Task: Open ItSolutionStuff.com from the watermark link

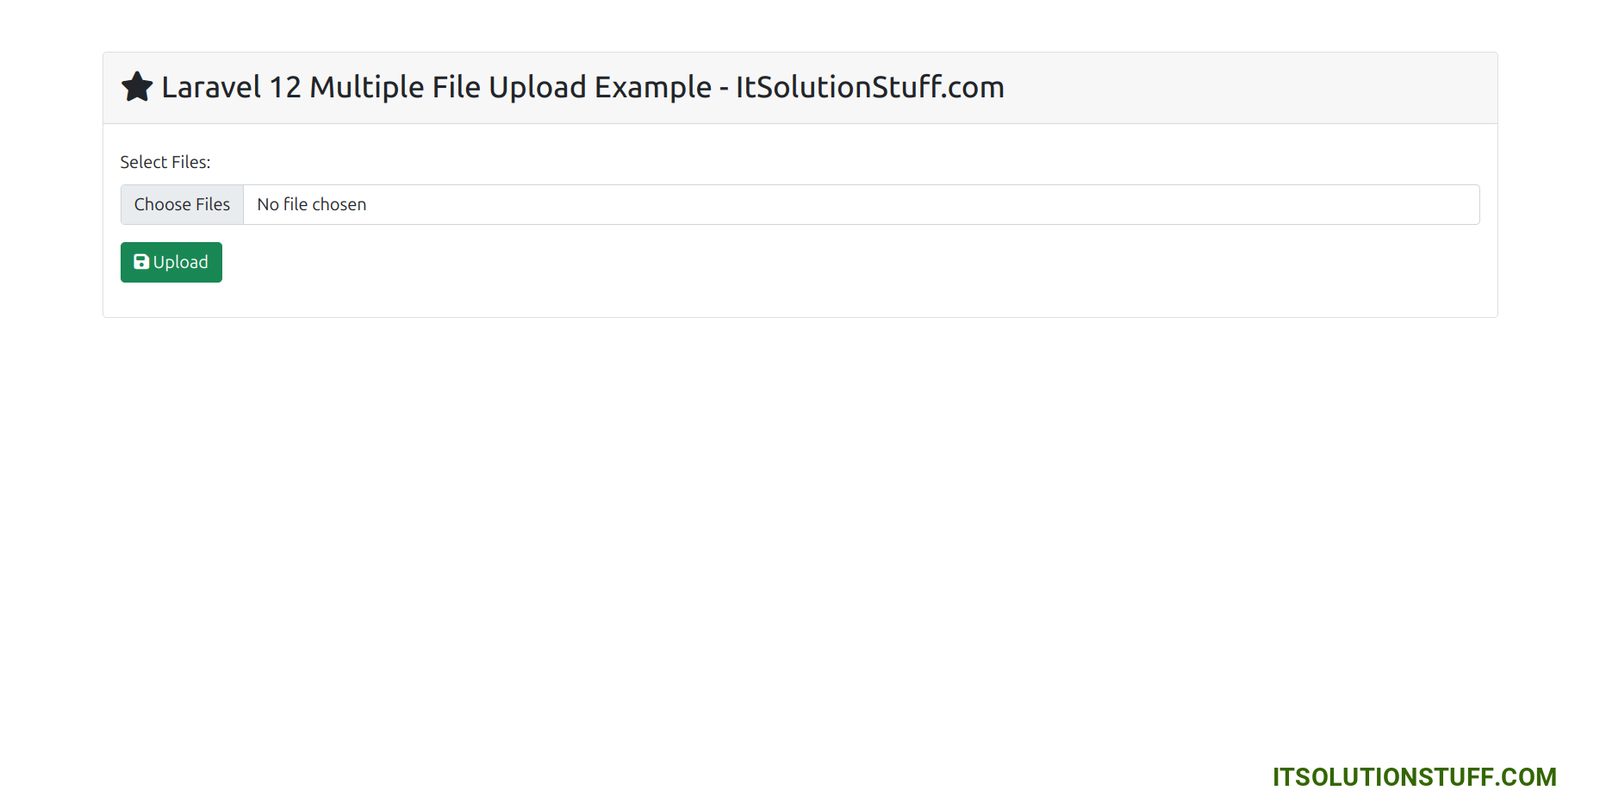Action: click(1412, 777)
